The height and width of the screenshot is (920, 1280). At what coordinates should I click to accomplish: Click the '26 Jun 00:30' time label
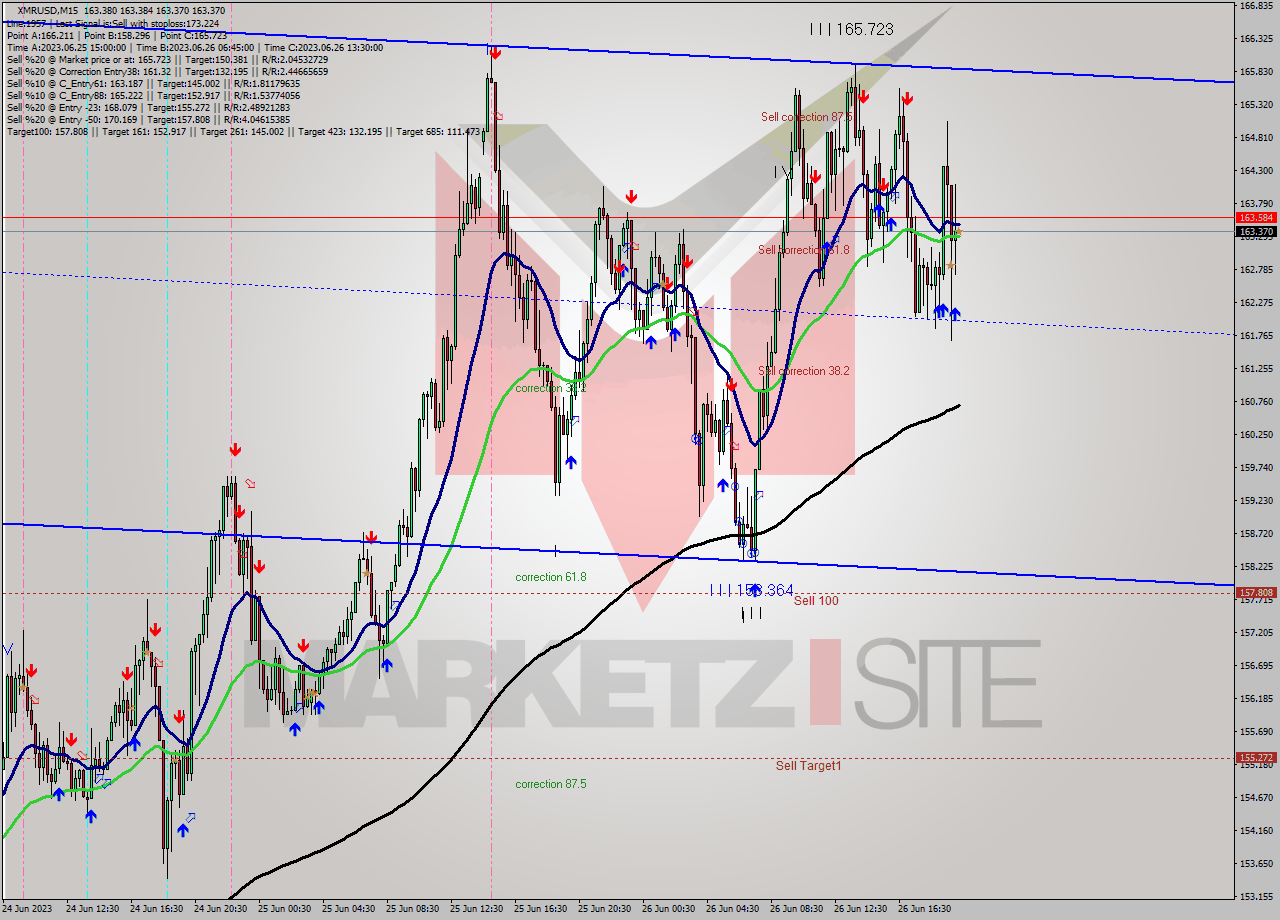668,909
